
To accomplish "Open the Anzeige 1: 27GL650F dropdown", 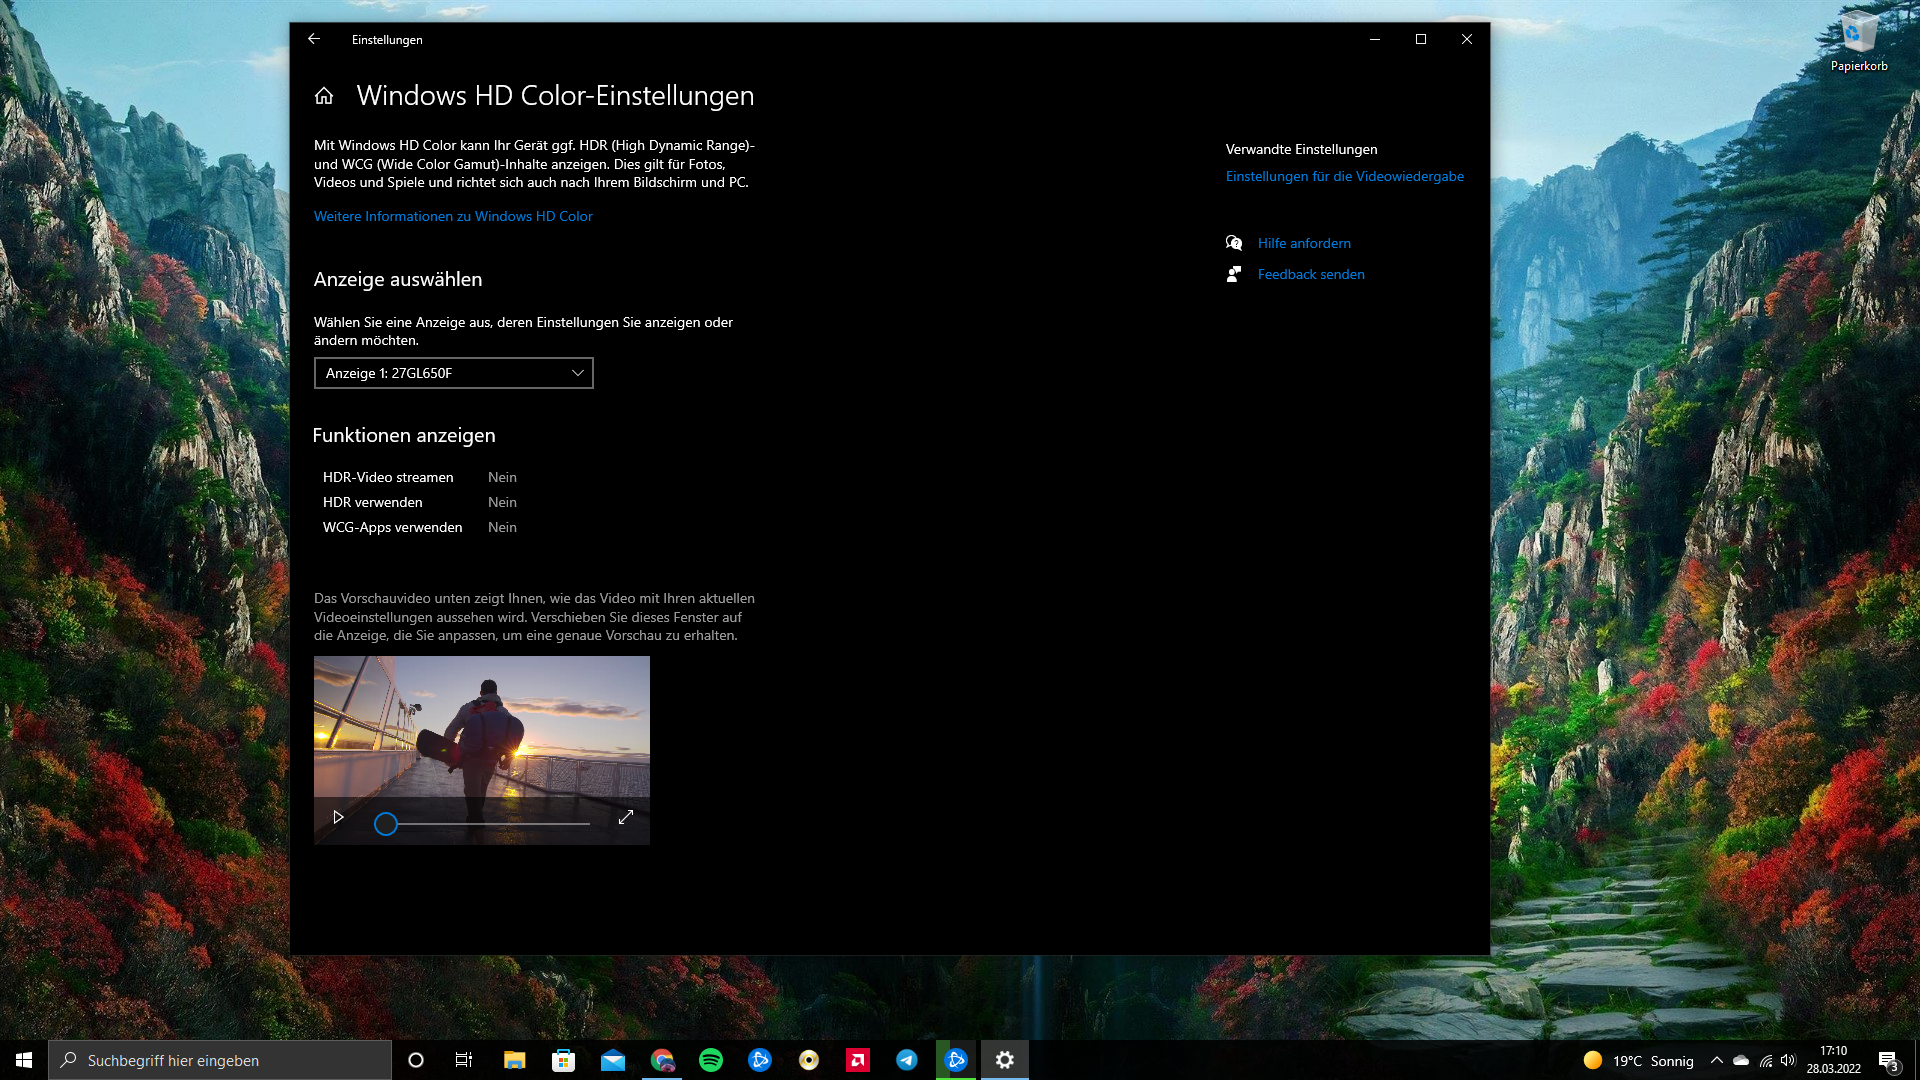I will coord(453,373).
